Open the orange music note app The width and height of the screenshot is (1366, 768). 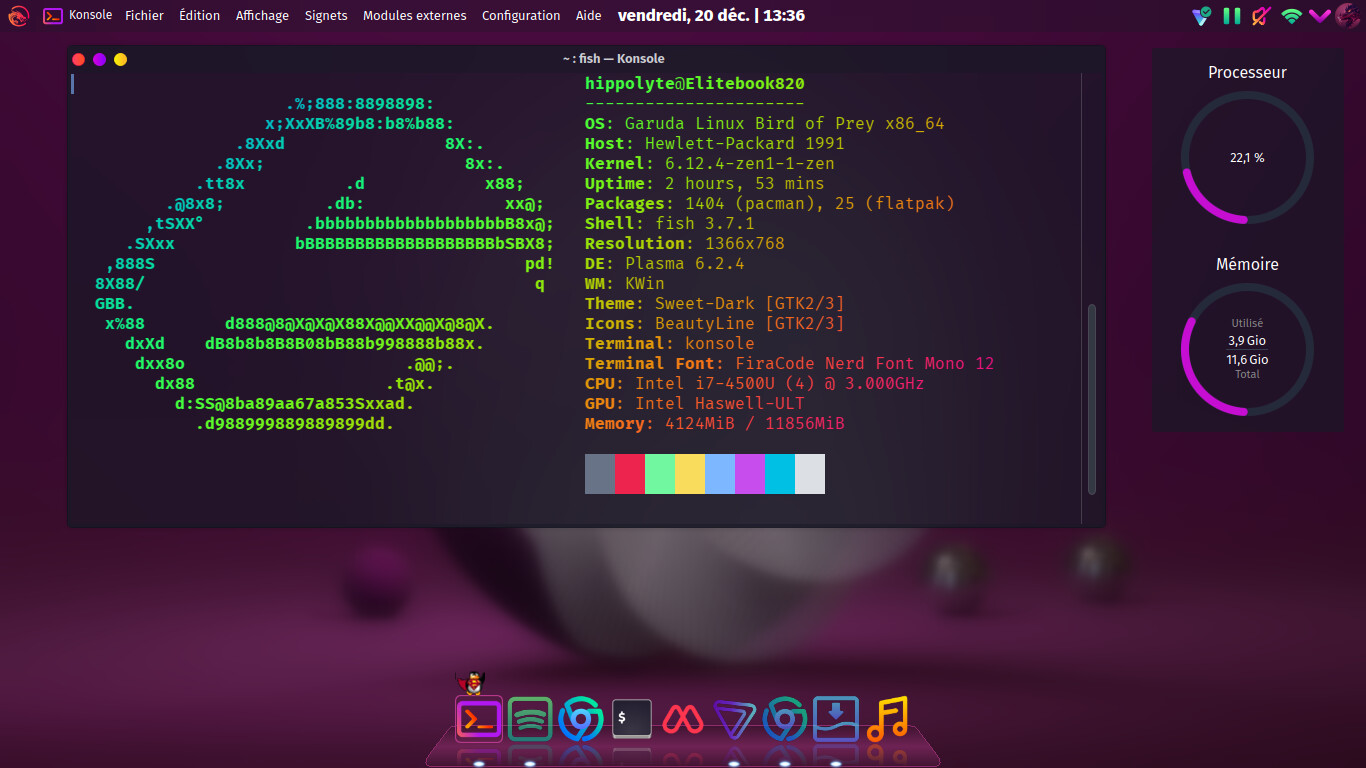click(887, 719)
